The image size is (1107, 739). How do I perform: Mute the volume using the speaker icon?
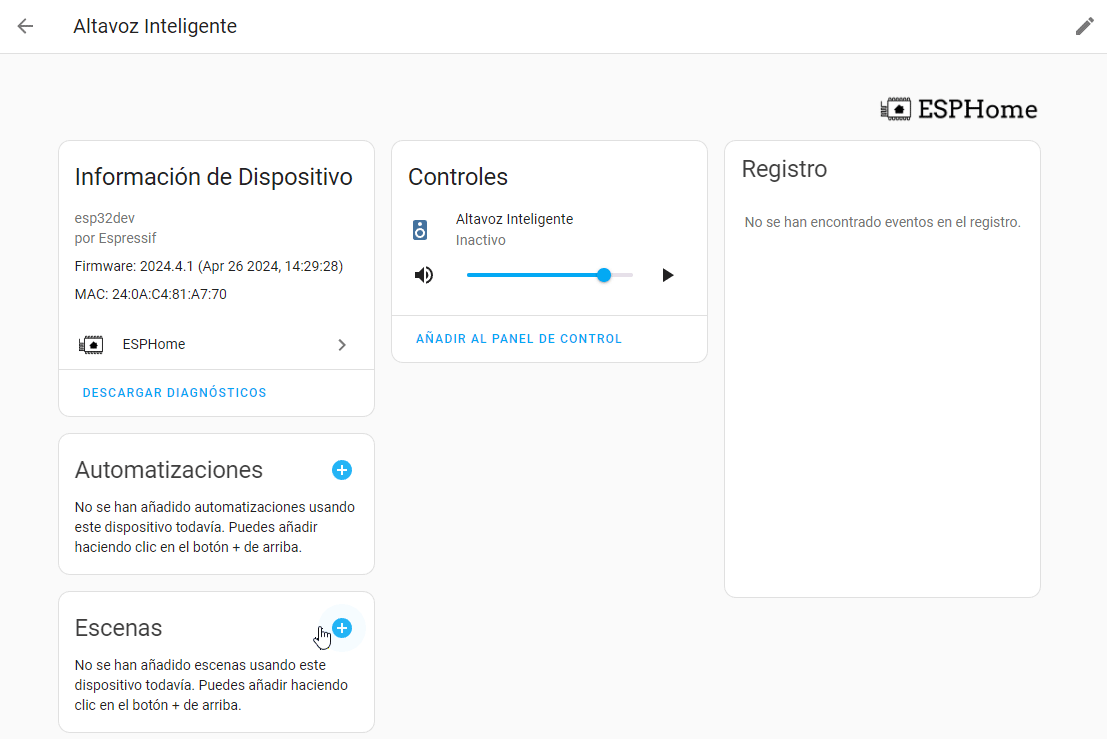pos(424,275)
